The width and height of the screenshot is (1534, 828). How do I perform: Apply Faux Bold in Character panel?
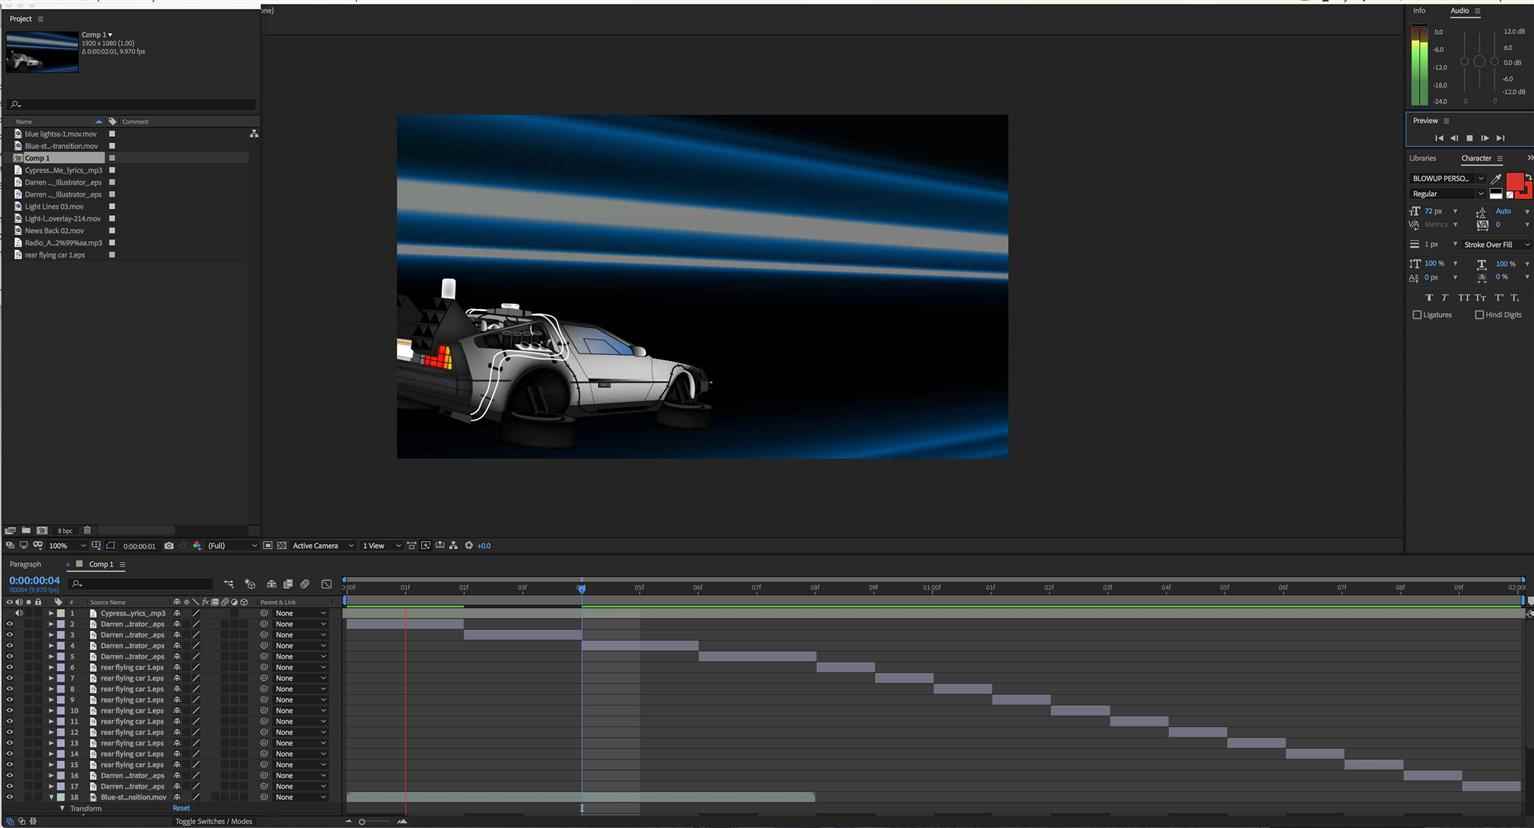click(x=1429, y=298)
